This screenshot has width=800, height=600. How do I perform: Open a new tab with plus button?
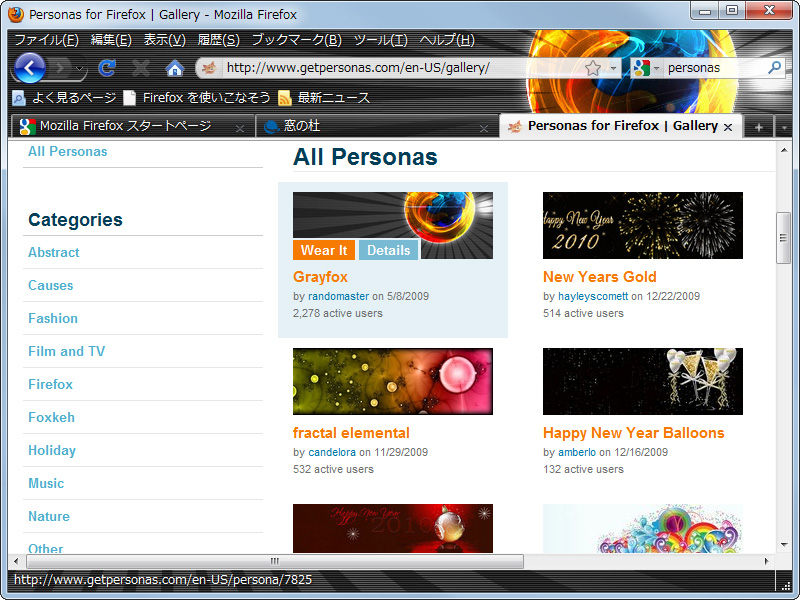coord(759,127)
